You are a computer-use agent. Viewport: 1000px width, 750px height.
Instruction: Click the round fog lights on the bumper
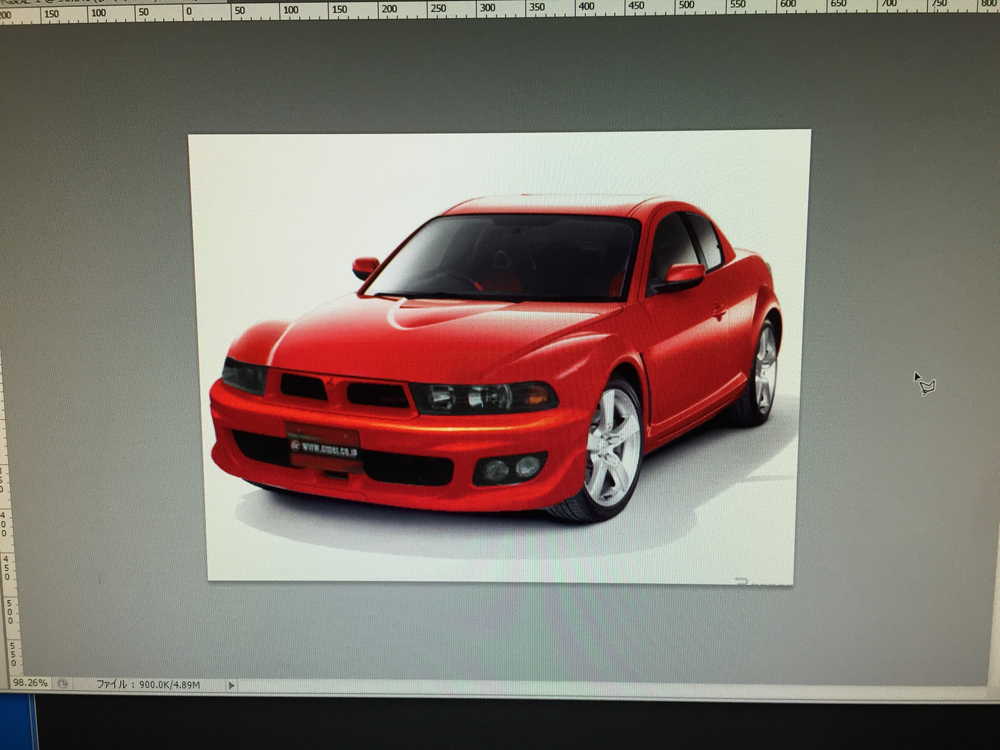pyautogui.click(x=511, y=468)
